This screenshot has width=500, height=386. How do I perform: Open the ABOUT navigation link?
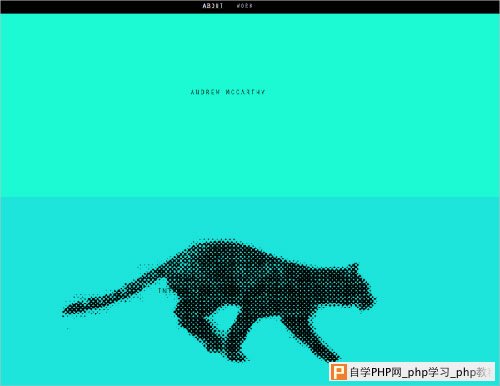tap(212, 6)
